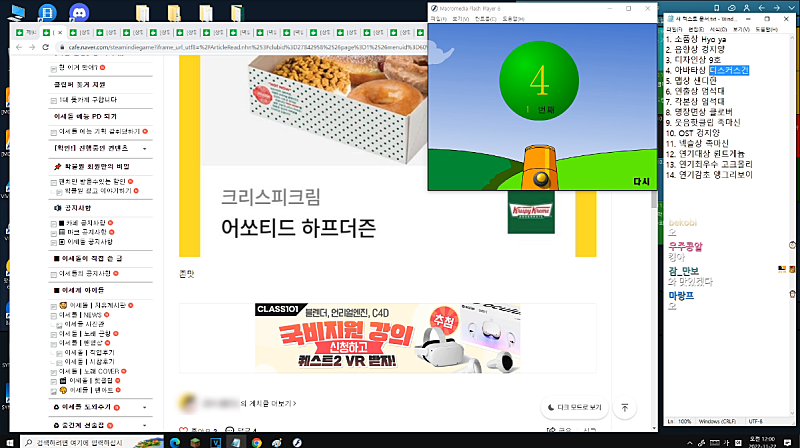Image resolution: width=800 pixels, height=448 pixels.
Task: Open the film-strip video app desktop icon
Action: click(x=47, y=12)
